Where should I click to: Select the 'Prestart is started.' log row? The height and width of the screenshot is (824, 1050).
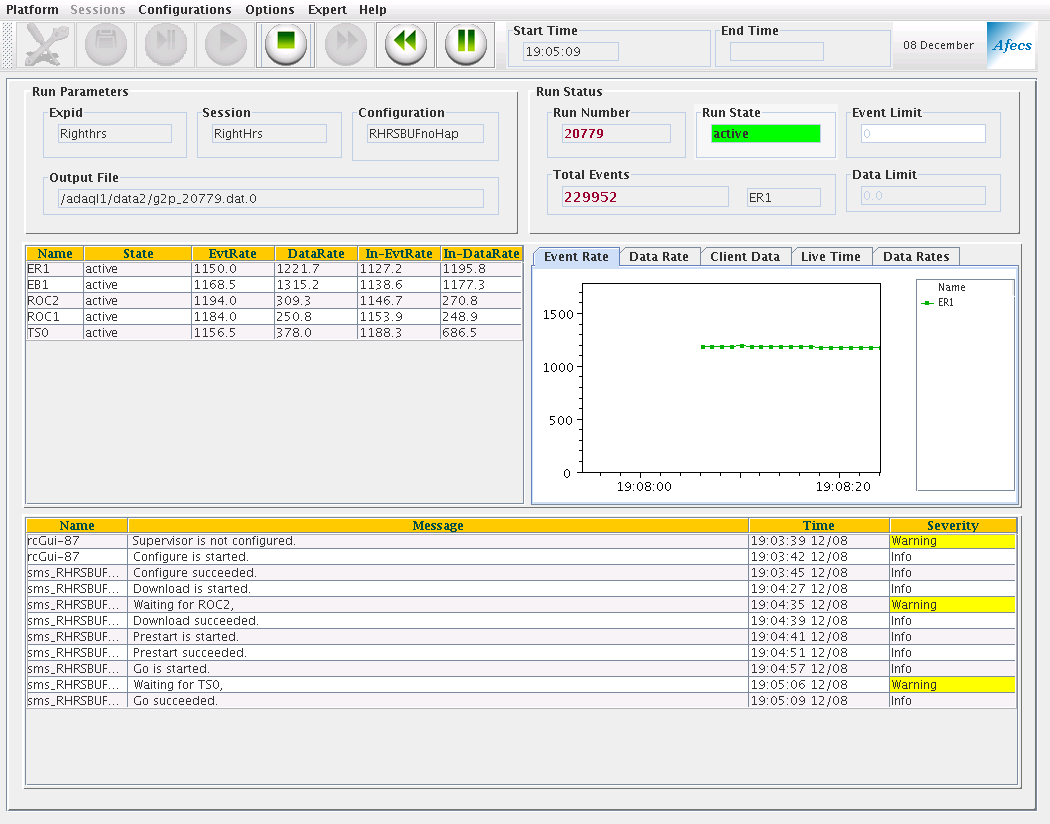tap(521, 637)
